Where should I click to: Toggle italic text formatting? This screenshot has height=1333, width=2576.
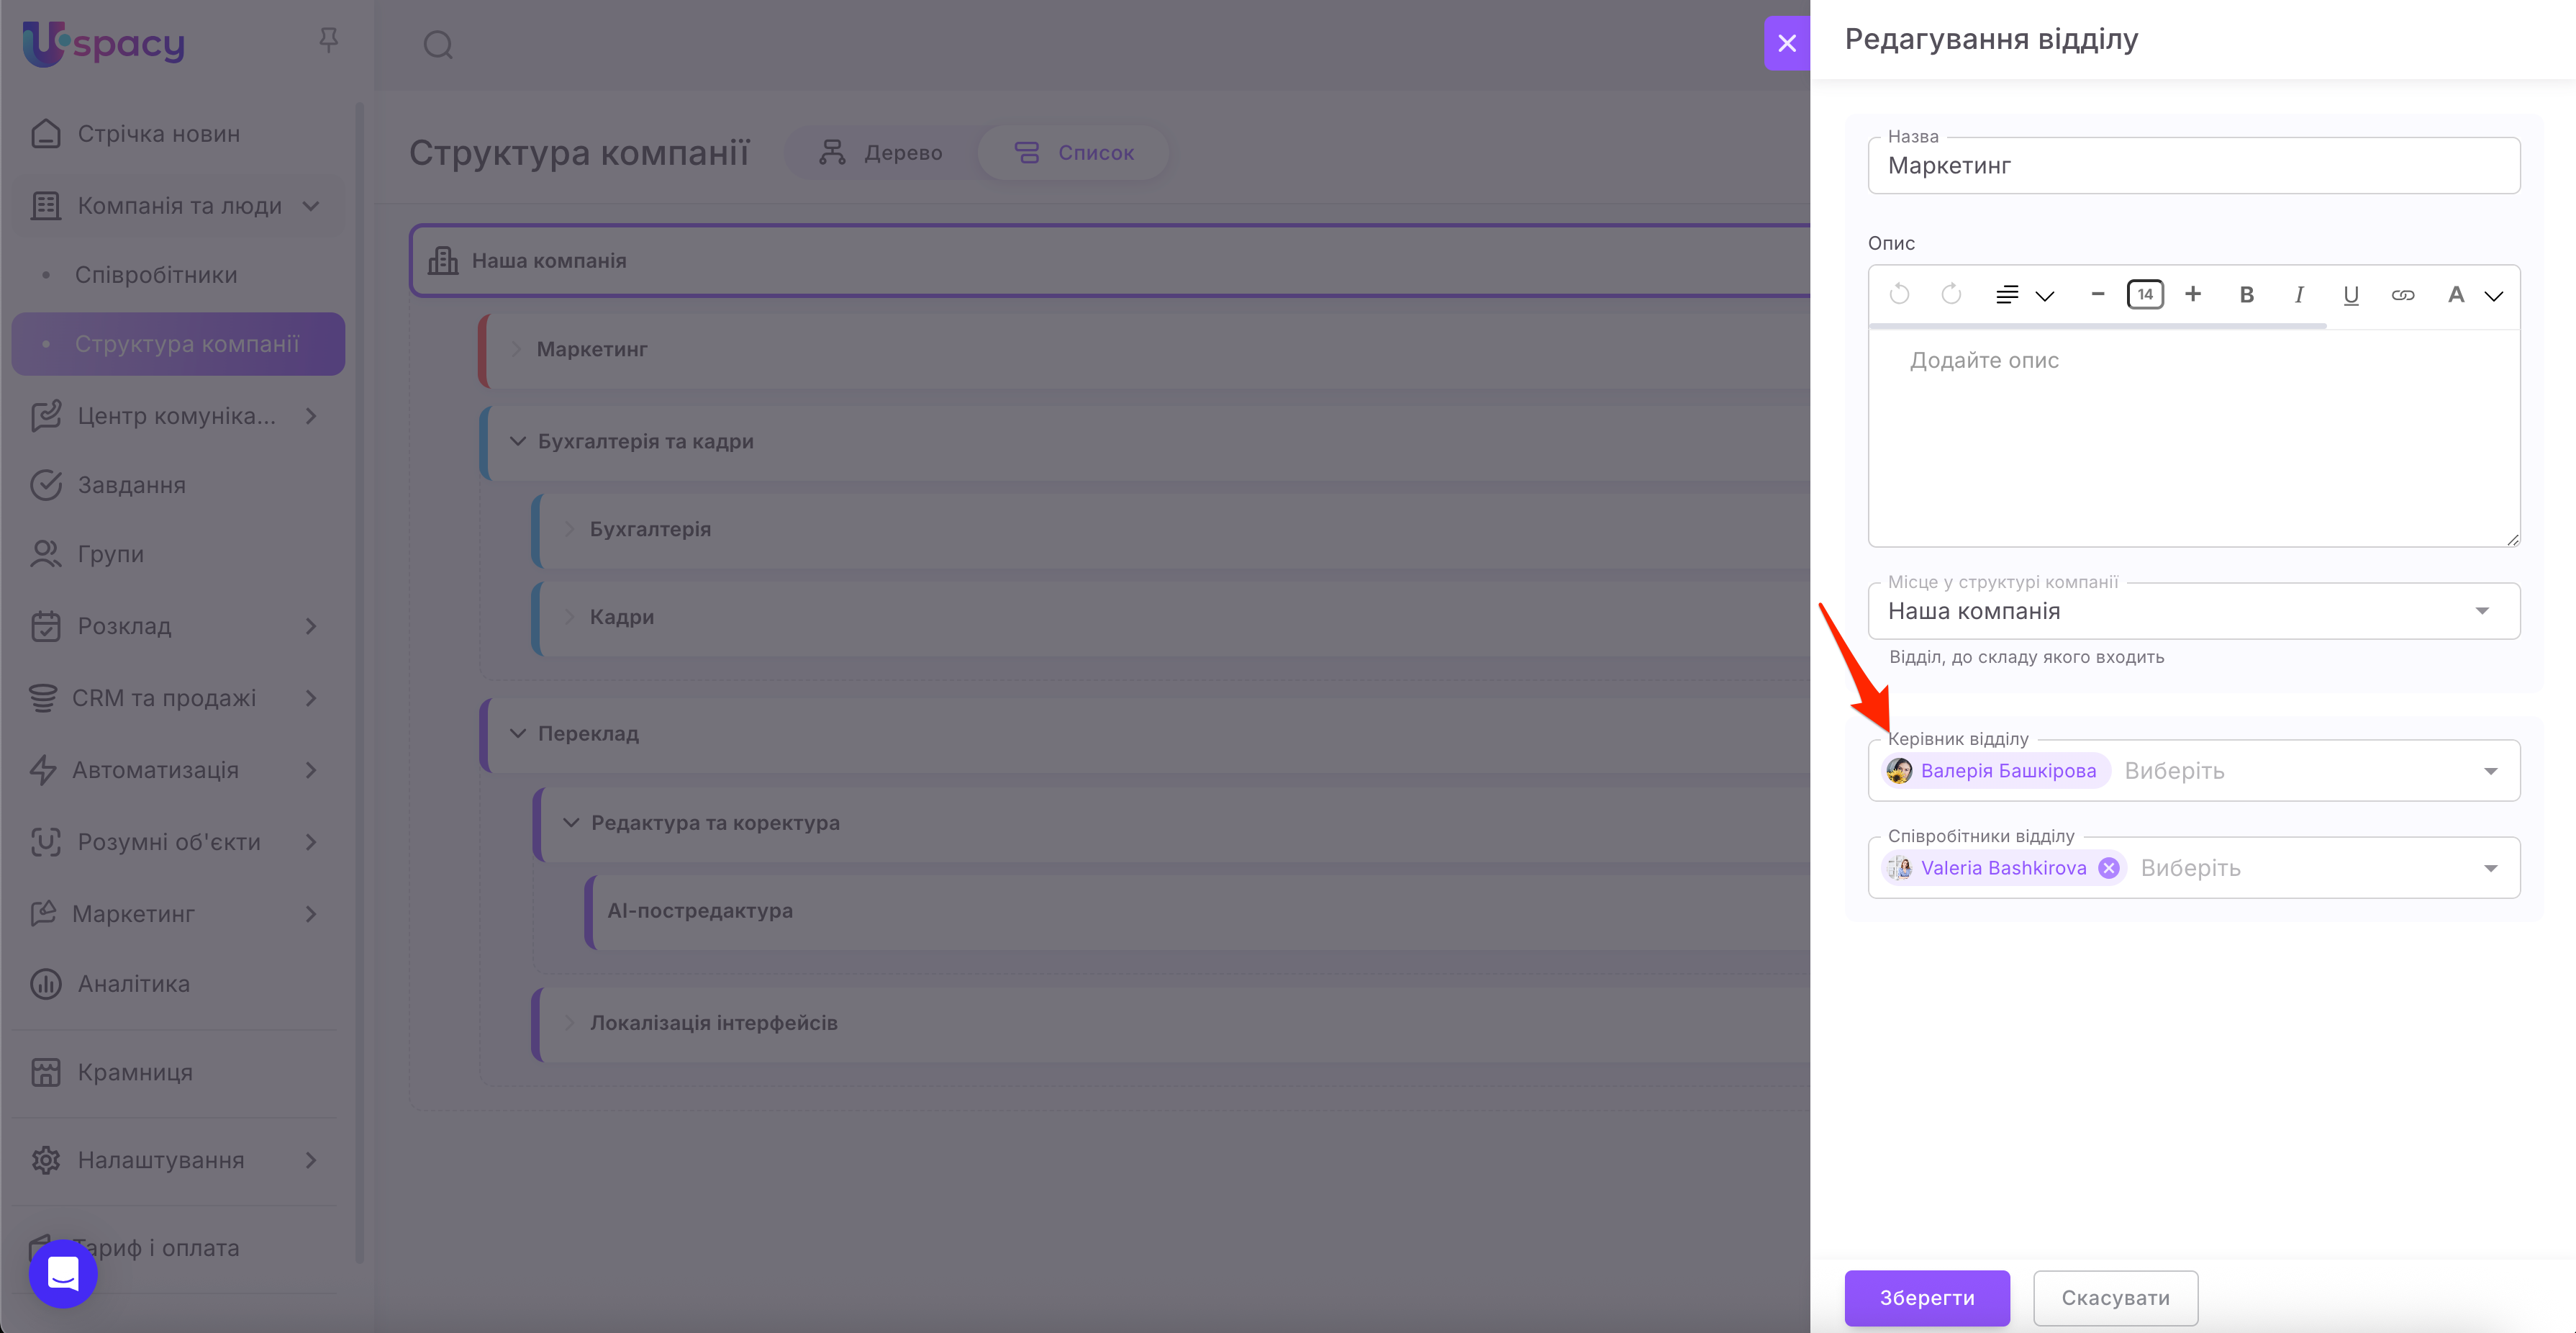pyautogui.click(x=2299, y=295)
